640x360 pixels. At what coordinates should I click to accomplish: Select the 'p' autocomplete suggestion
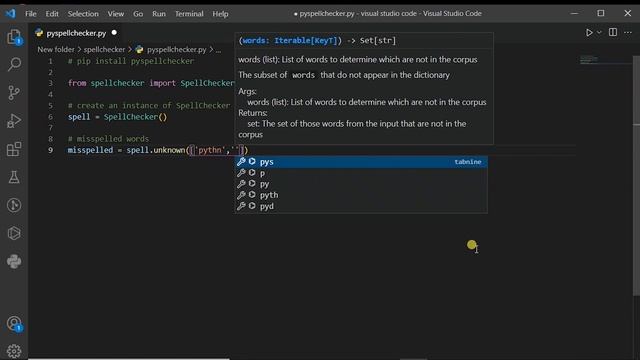[x=361, y=173]
